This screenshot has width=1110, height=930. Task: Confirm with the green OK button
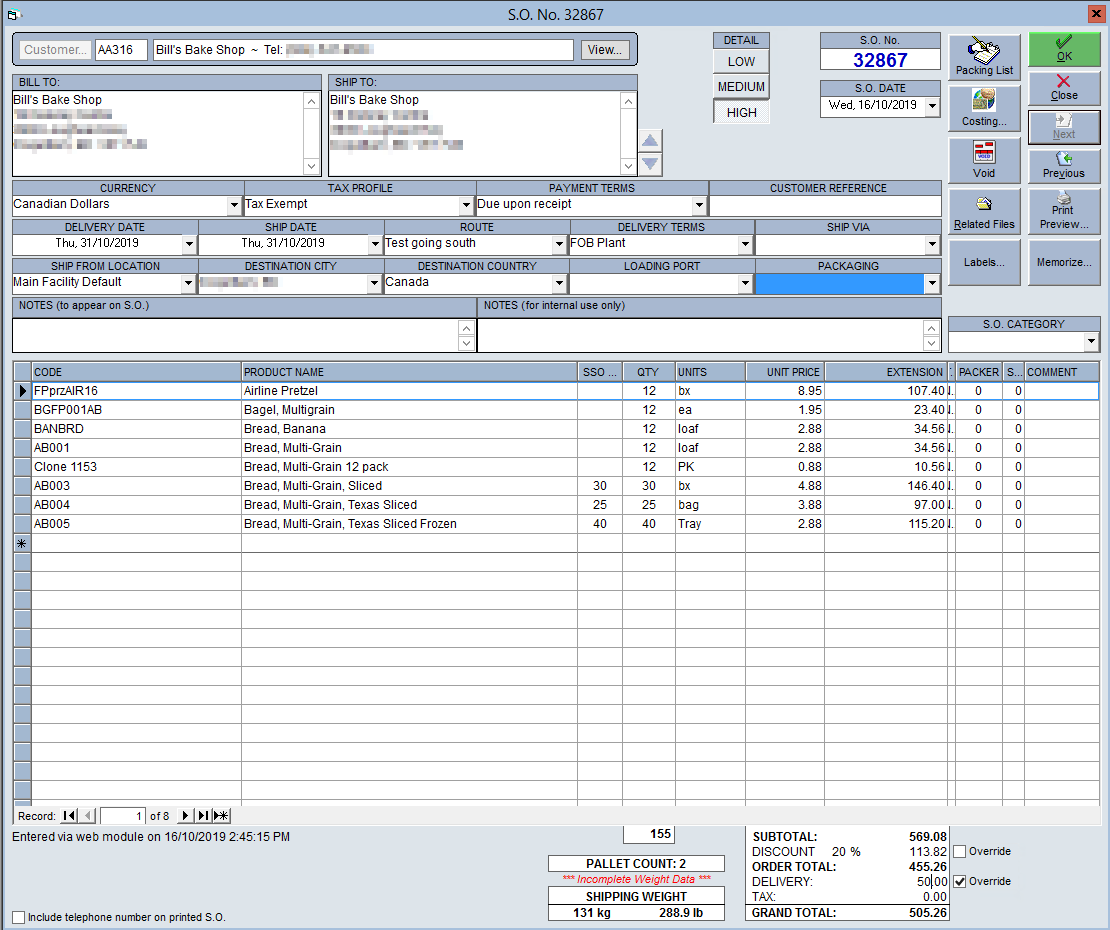pos(1064,50)
